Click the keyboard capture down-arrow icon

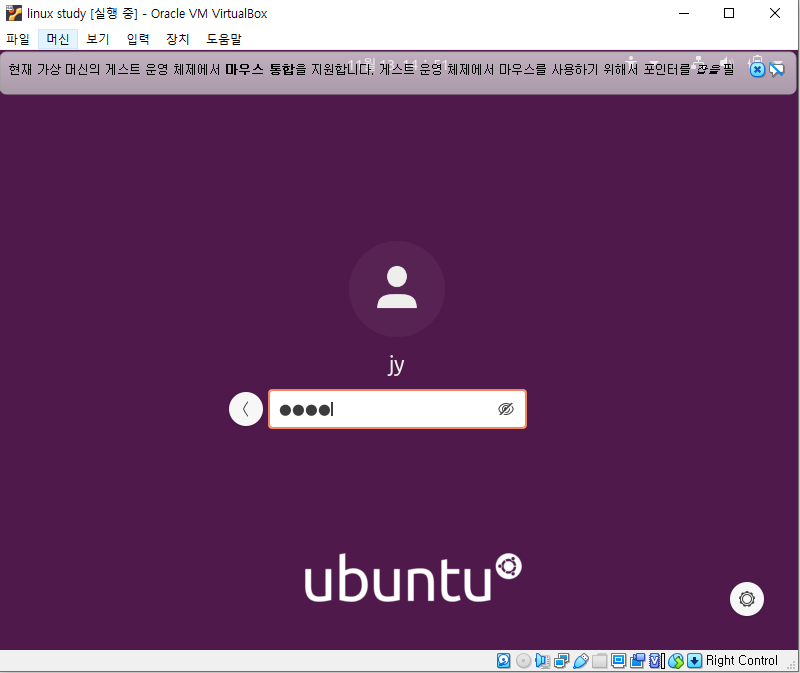(x=694, y=661)
